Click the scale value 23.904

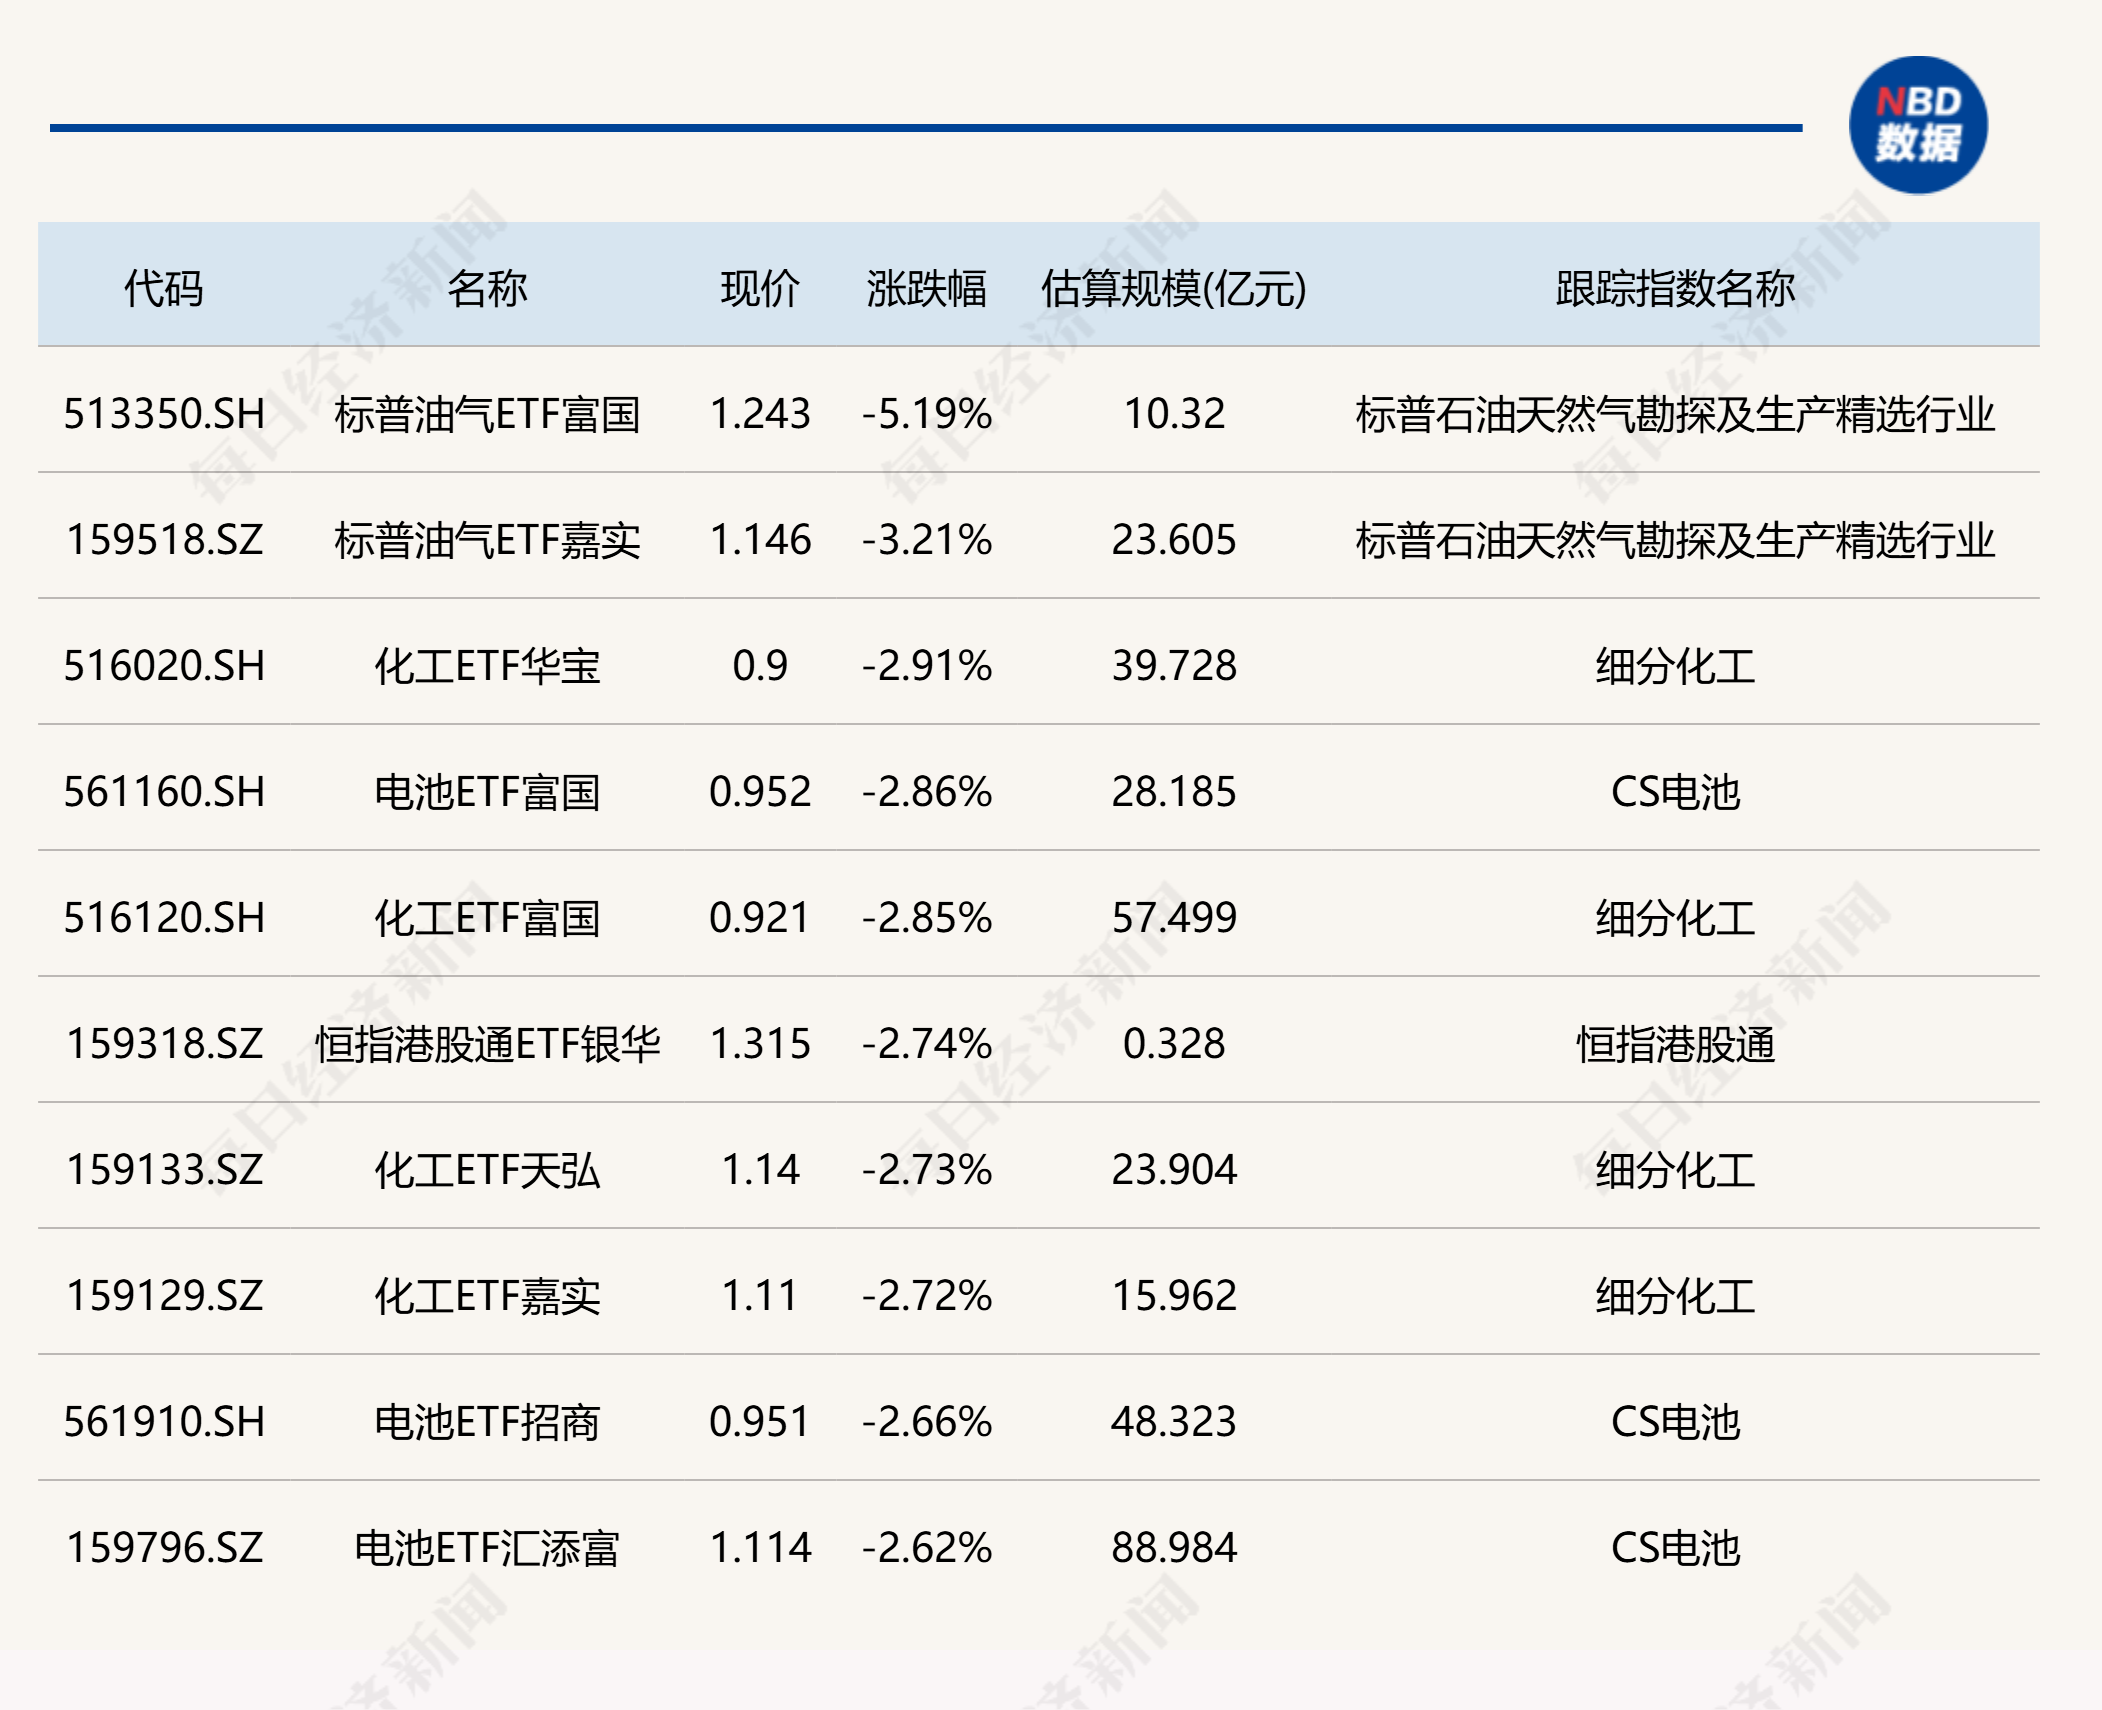click(x=1174, y=1170)
